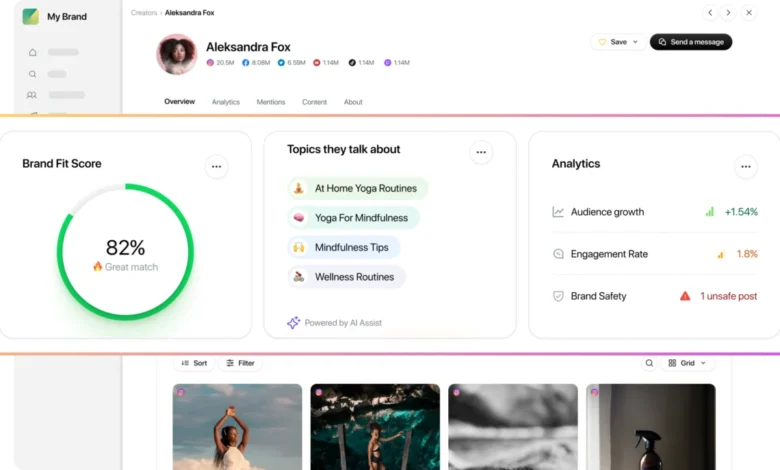This screenshot has width=780, height=470.
Task: Open Topics they talk about options menu
Action: point(481,153)
